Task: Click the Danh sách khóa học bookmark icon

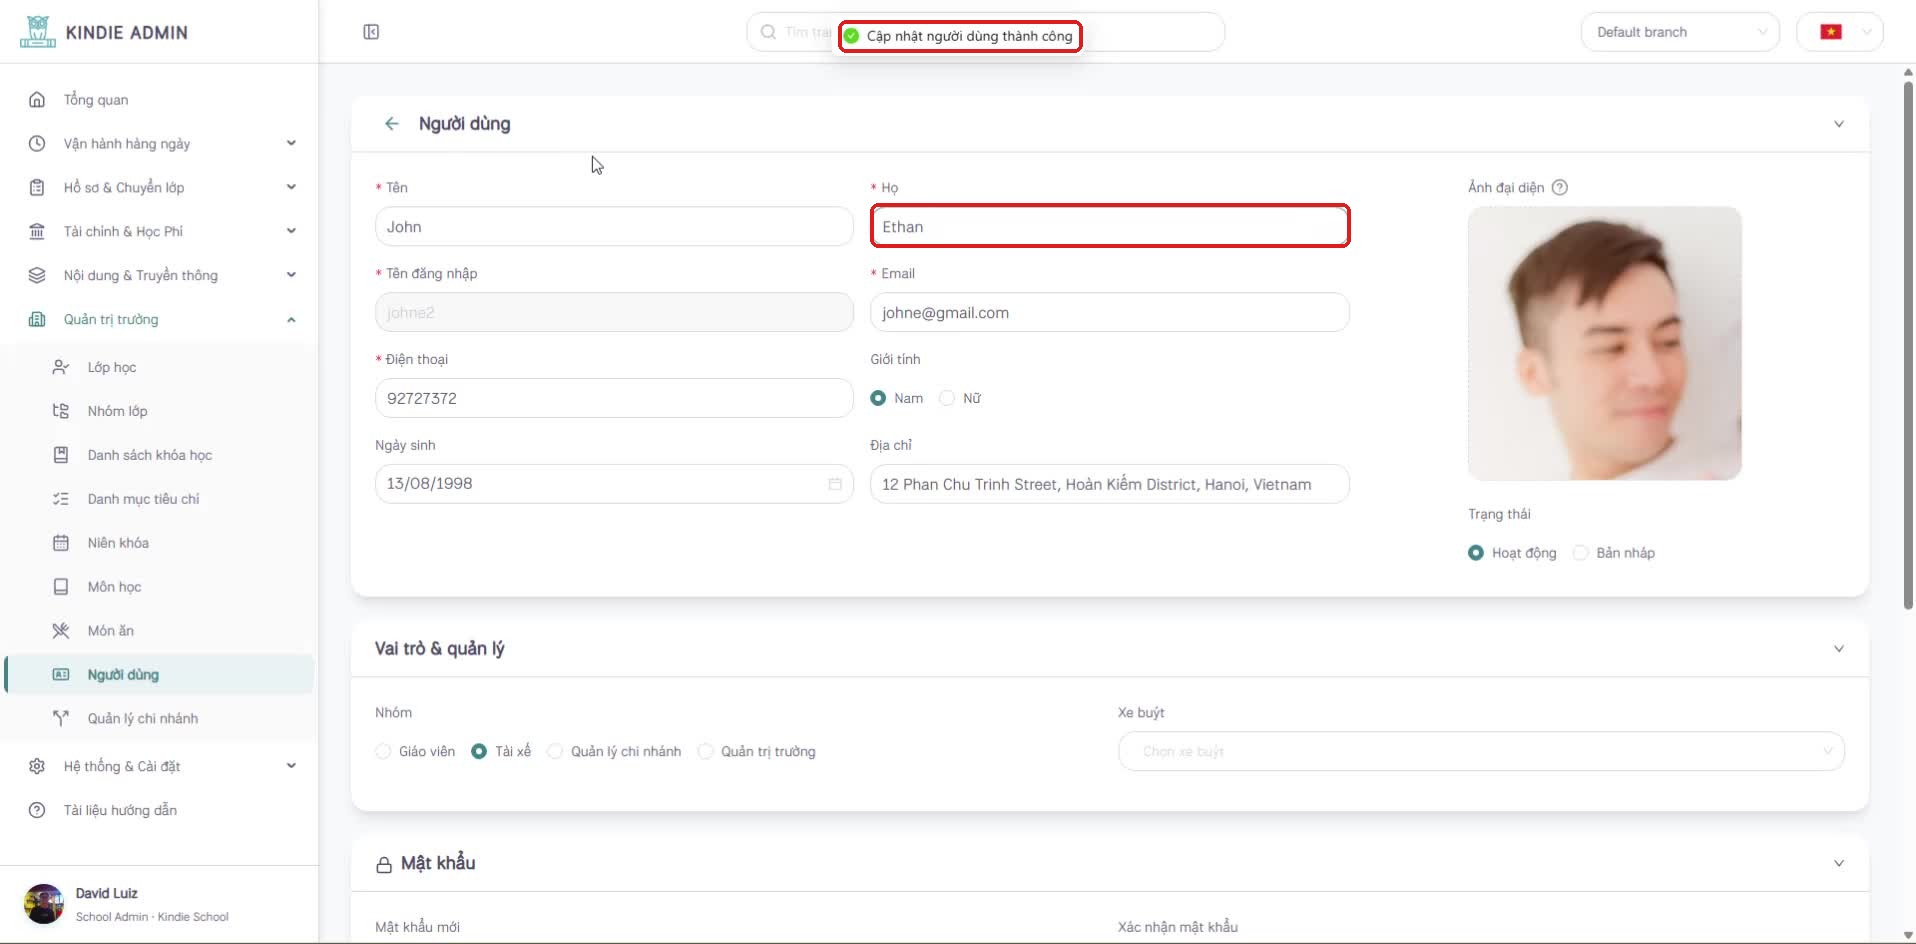Action: (x=61, y=455)
